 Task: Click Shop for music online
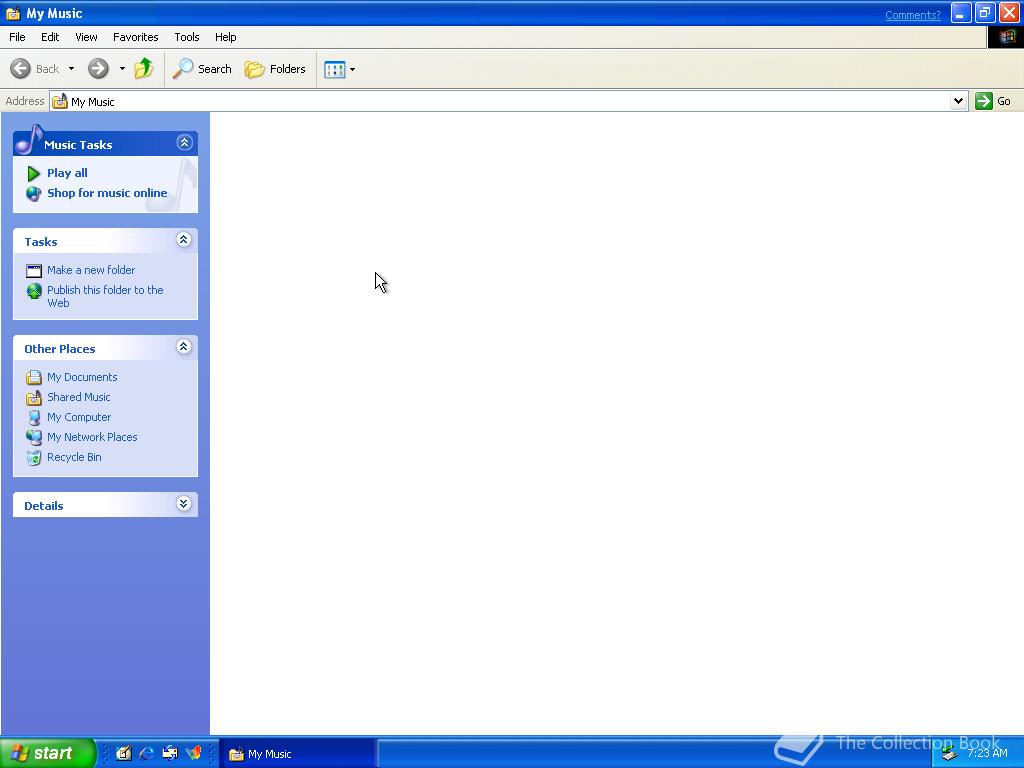coord(107,193)
